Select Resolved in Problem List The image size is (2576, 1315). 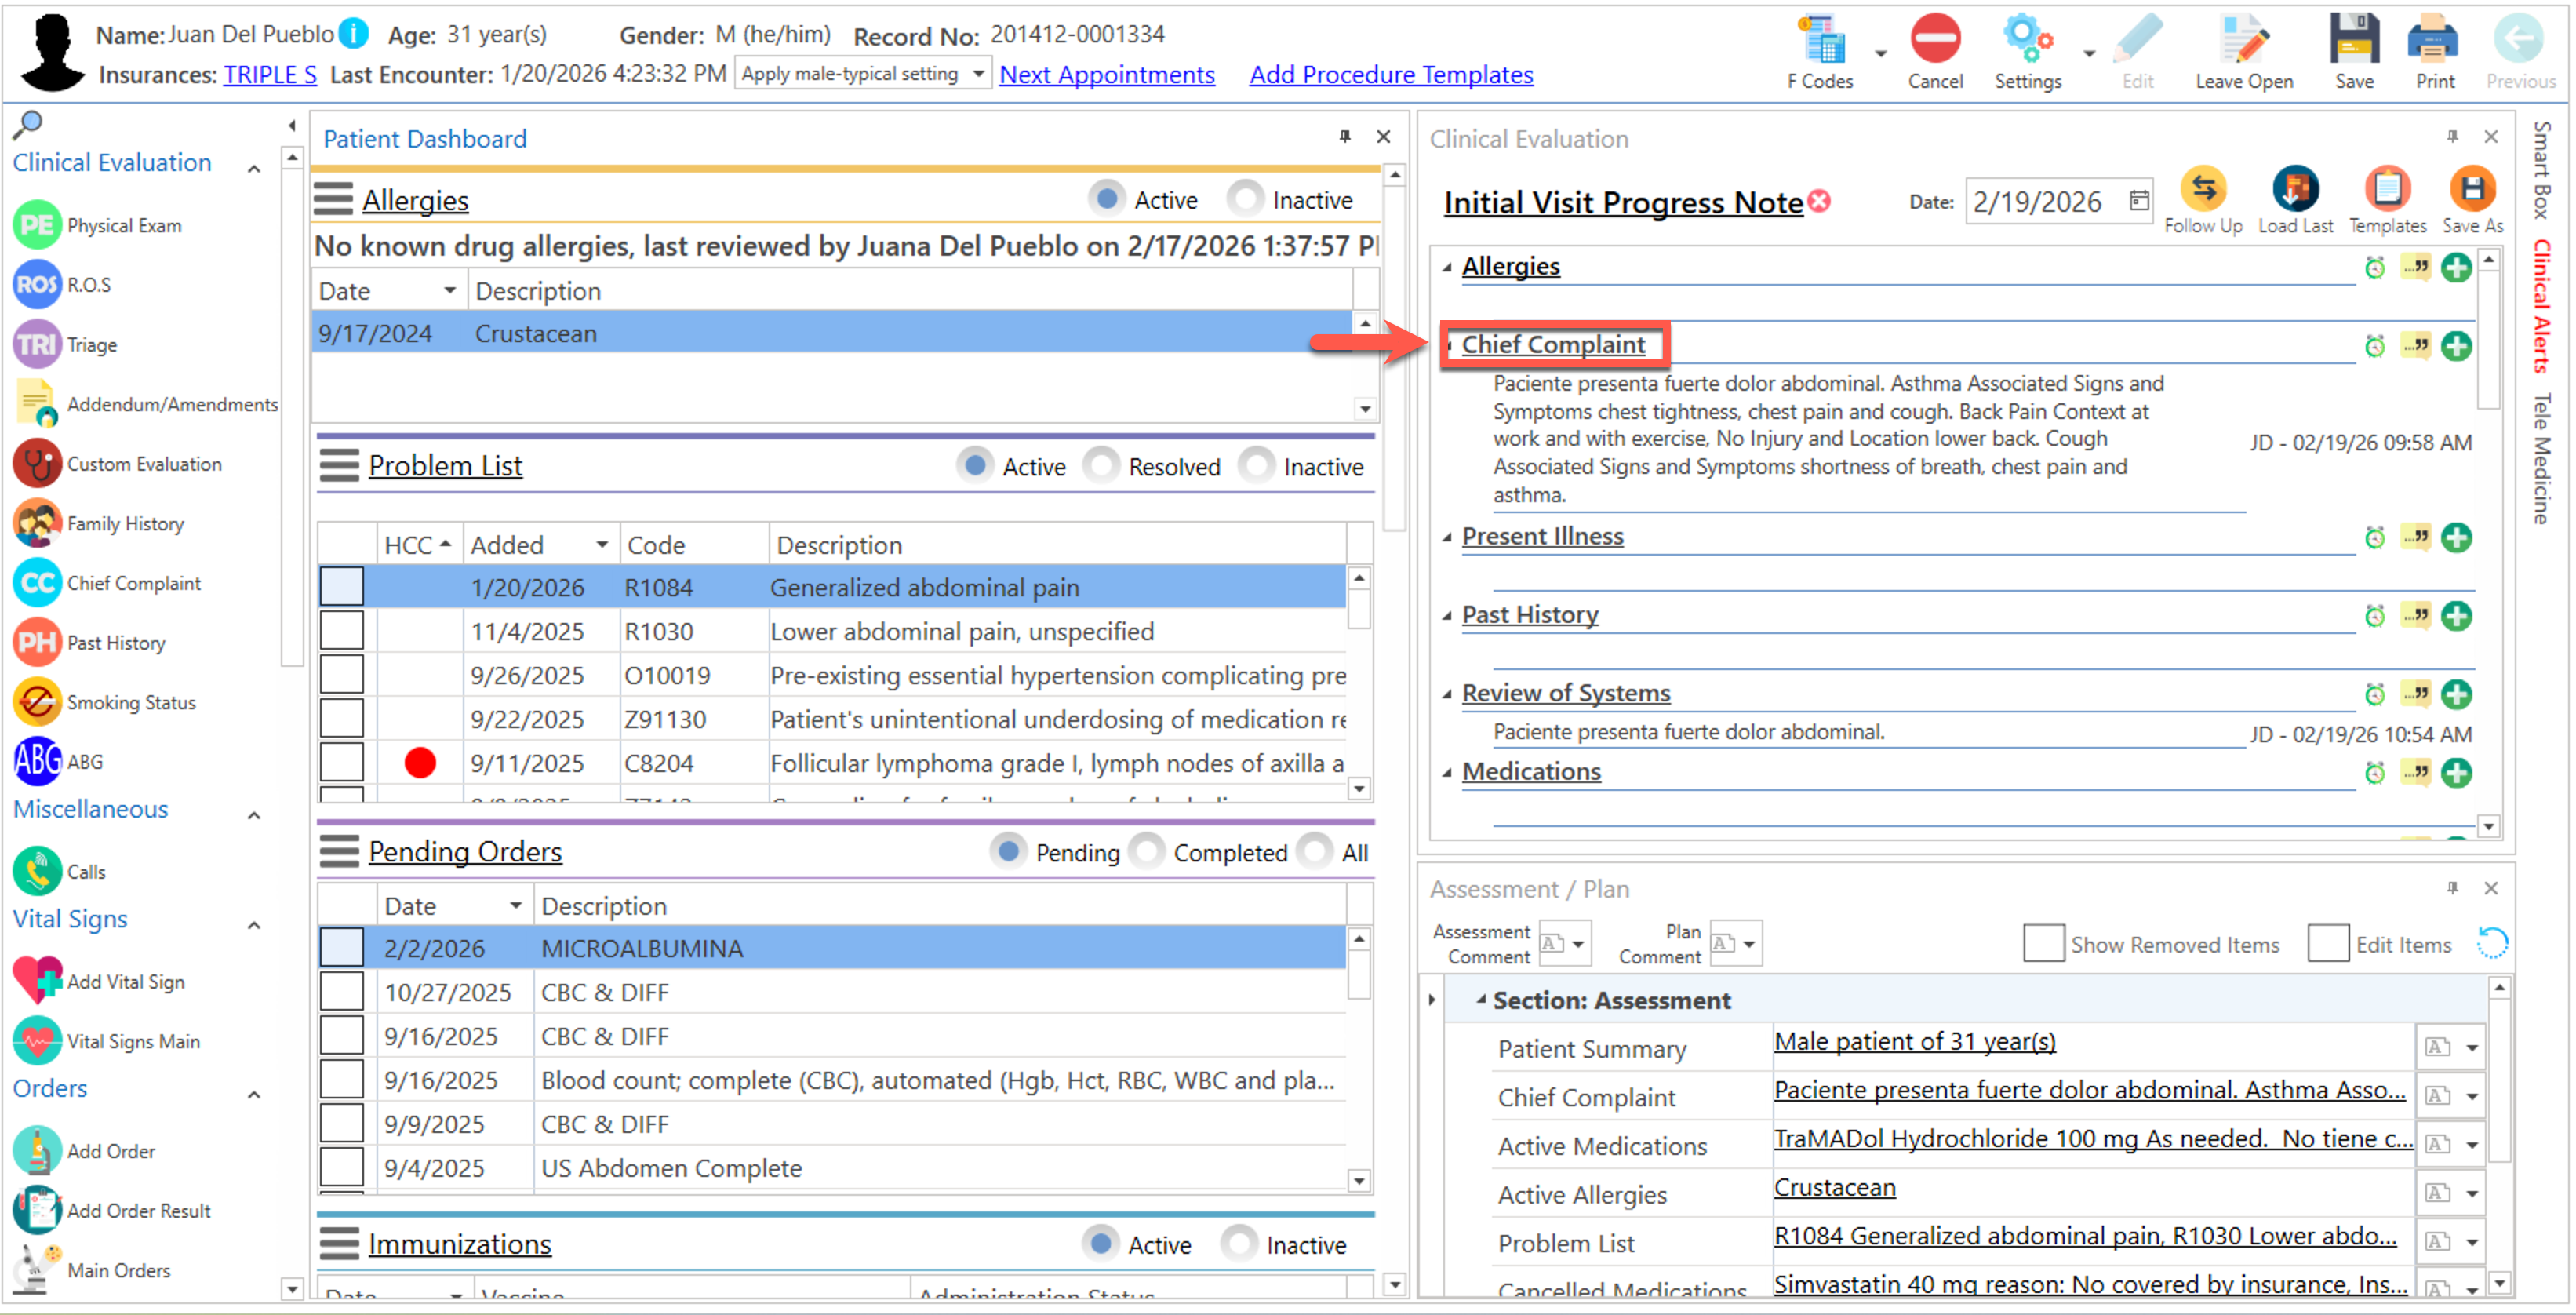point(1103,465)
